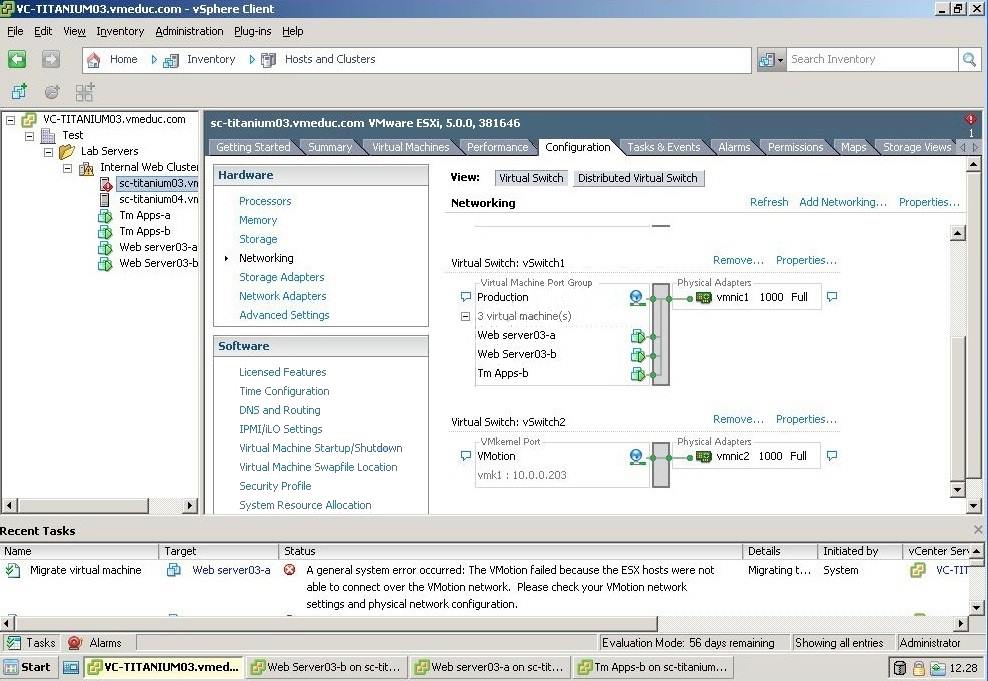Switch to the Performance tab
Screen dimensions: 988x681
(497, 147)
